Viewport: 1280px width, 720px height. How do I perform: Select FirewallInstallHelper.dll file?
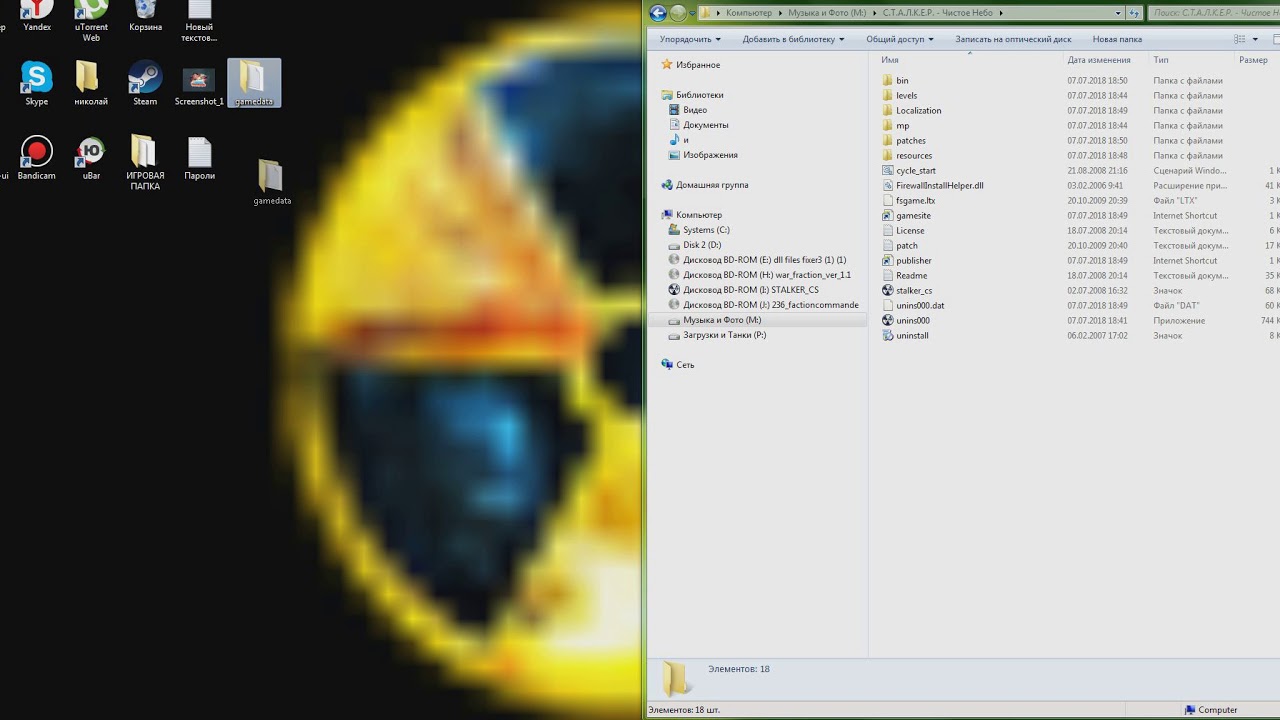(932, 186)
